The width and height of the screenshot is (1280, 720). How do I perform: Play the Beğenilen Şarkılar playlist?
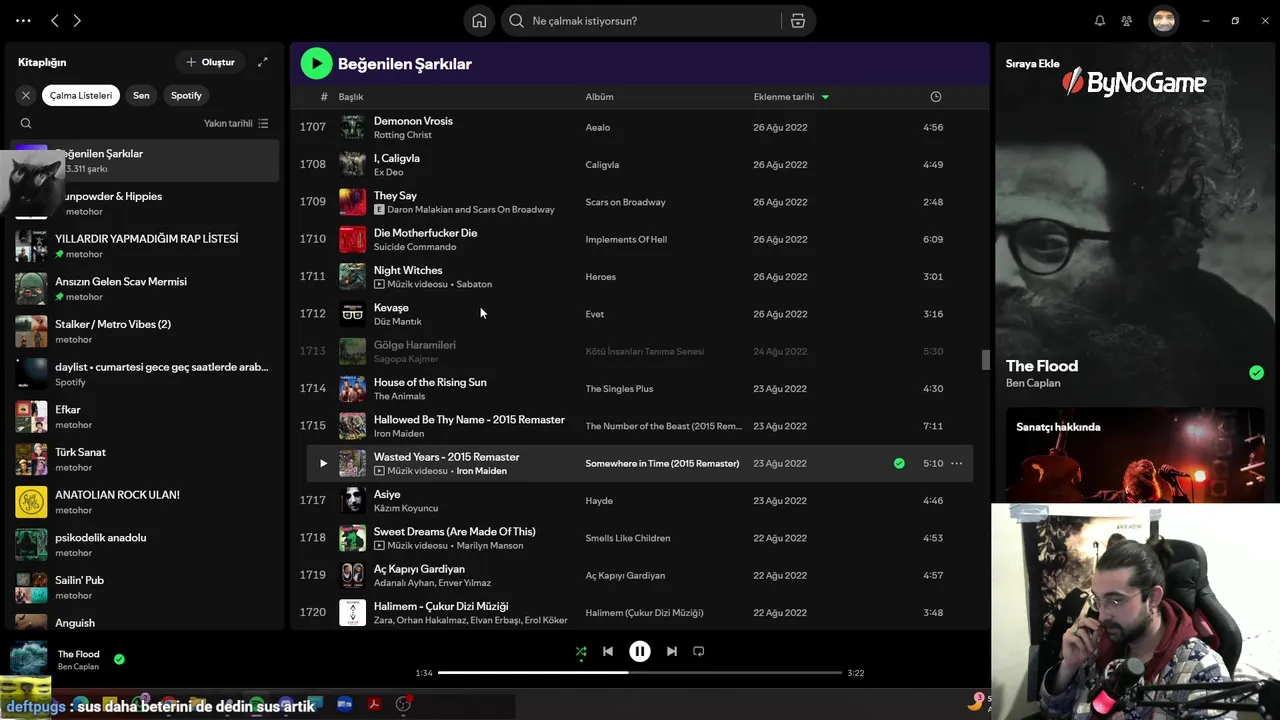tap(316, 63)
